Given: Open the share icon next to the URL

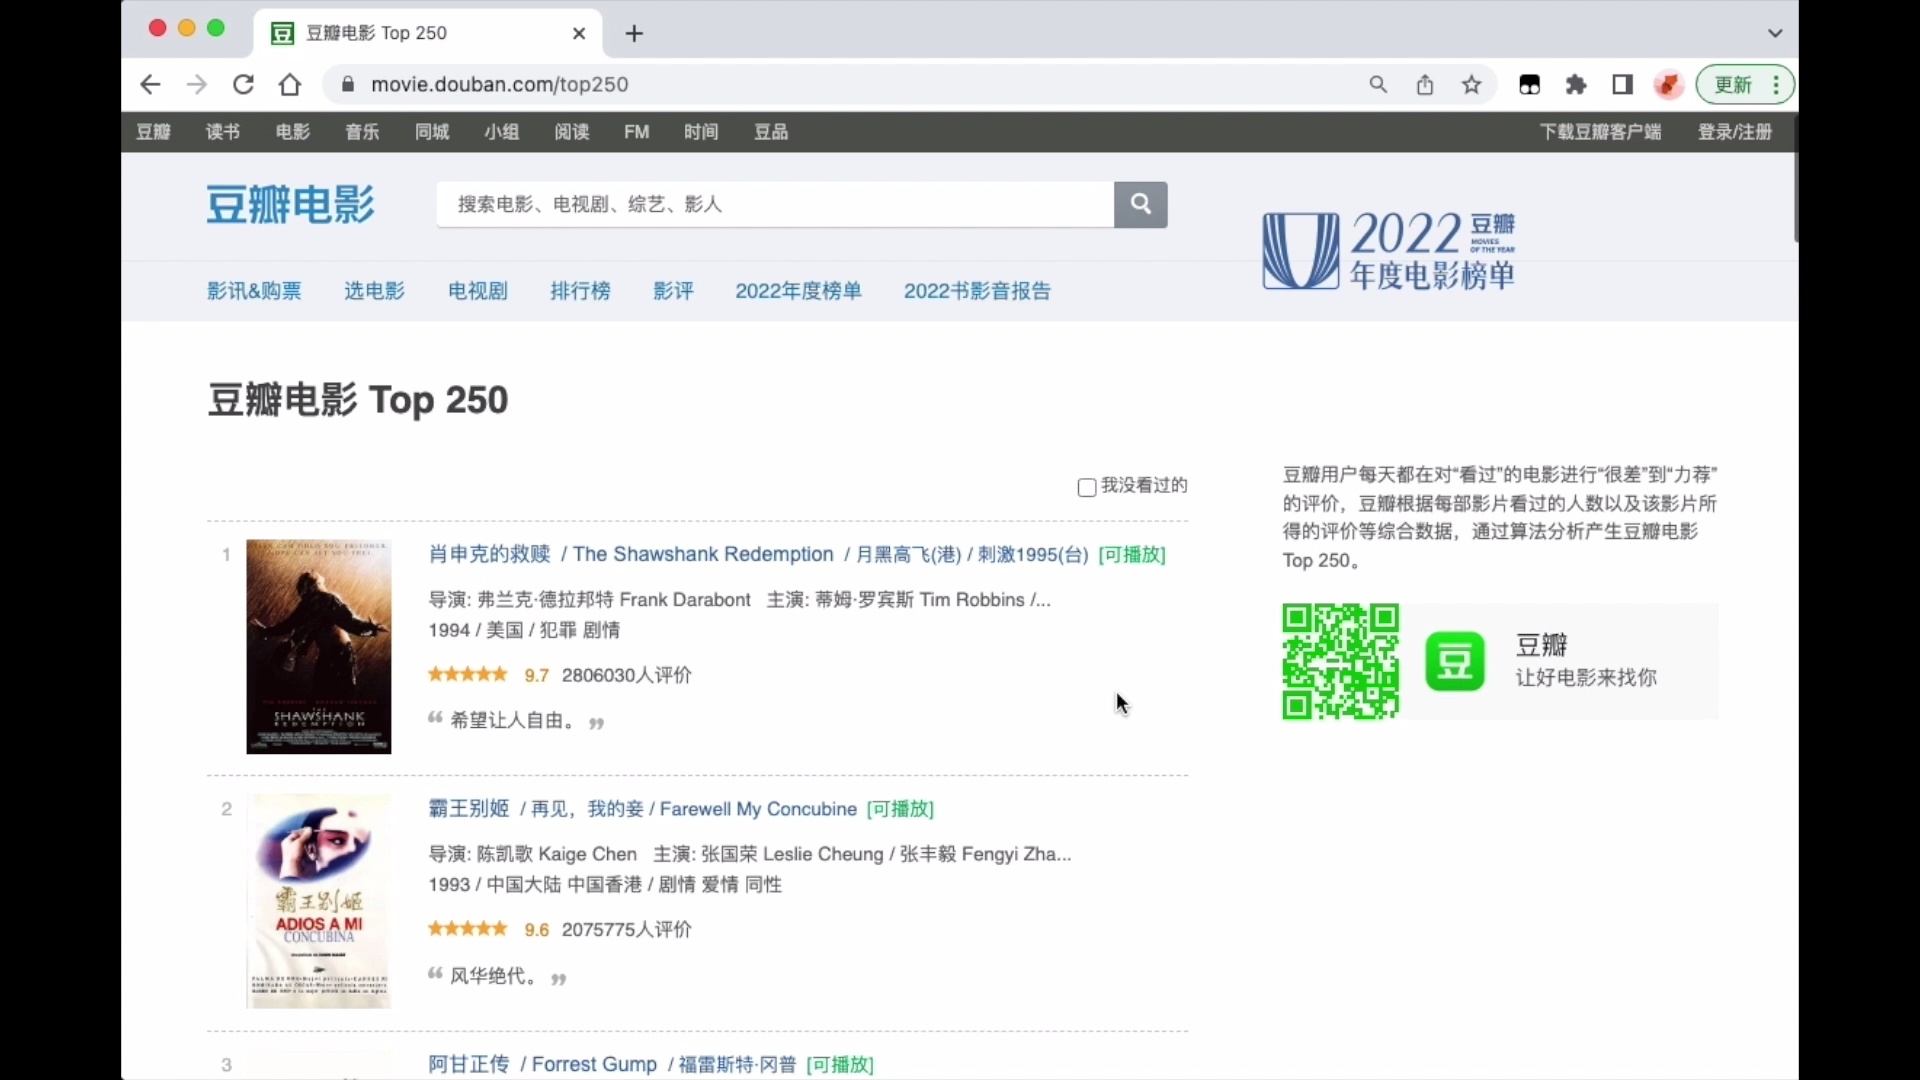Looking at the screenshot, I should [x=1424, y=84].
